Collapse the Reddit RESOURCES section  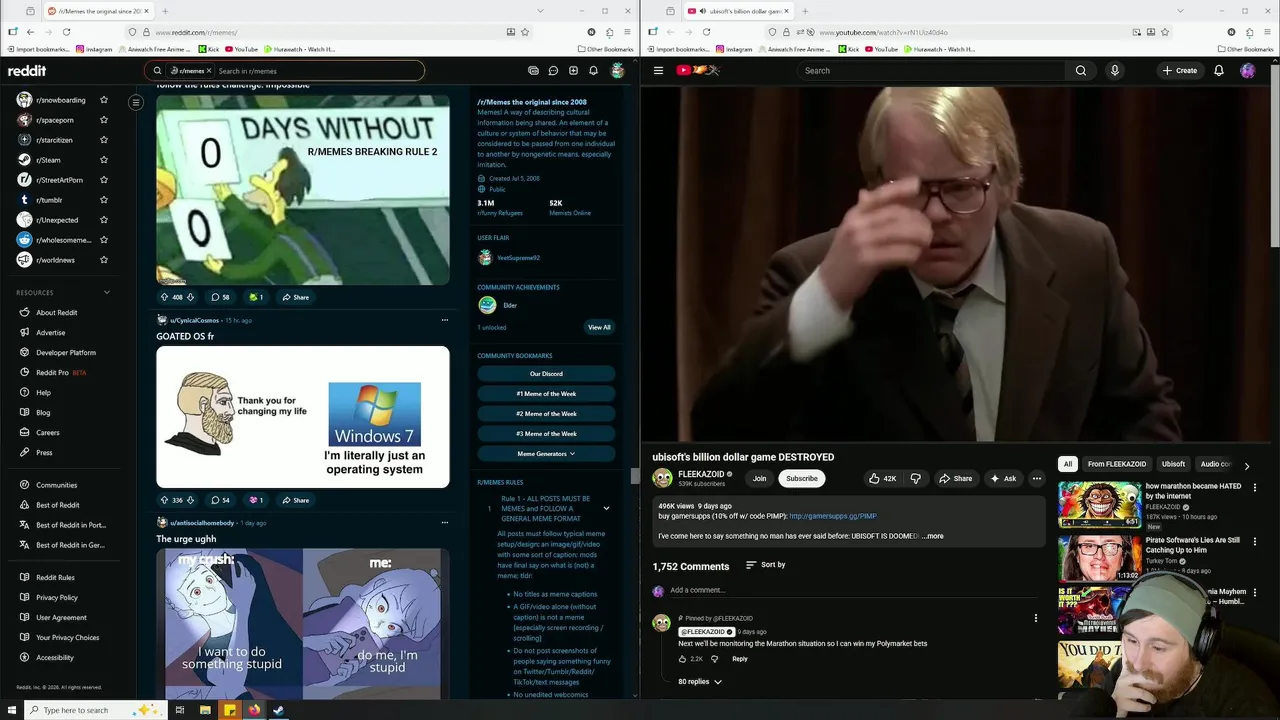tap(107, 292)
